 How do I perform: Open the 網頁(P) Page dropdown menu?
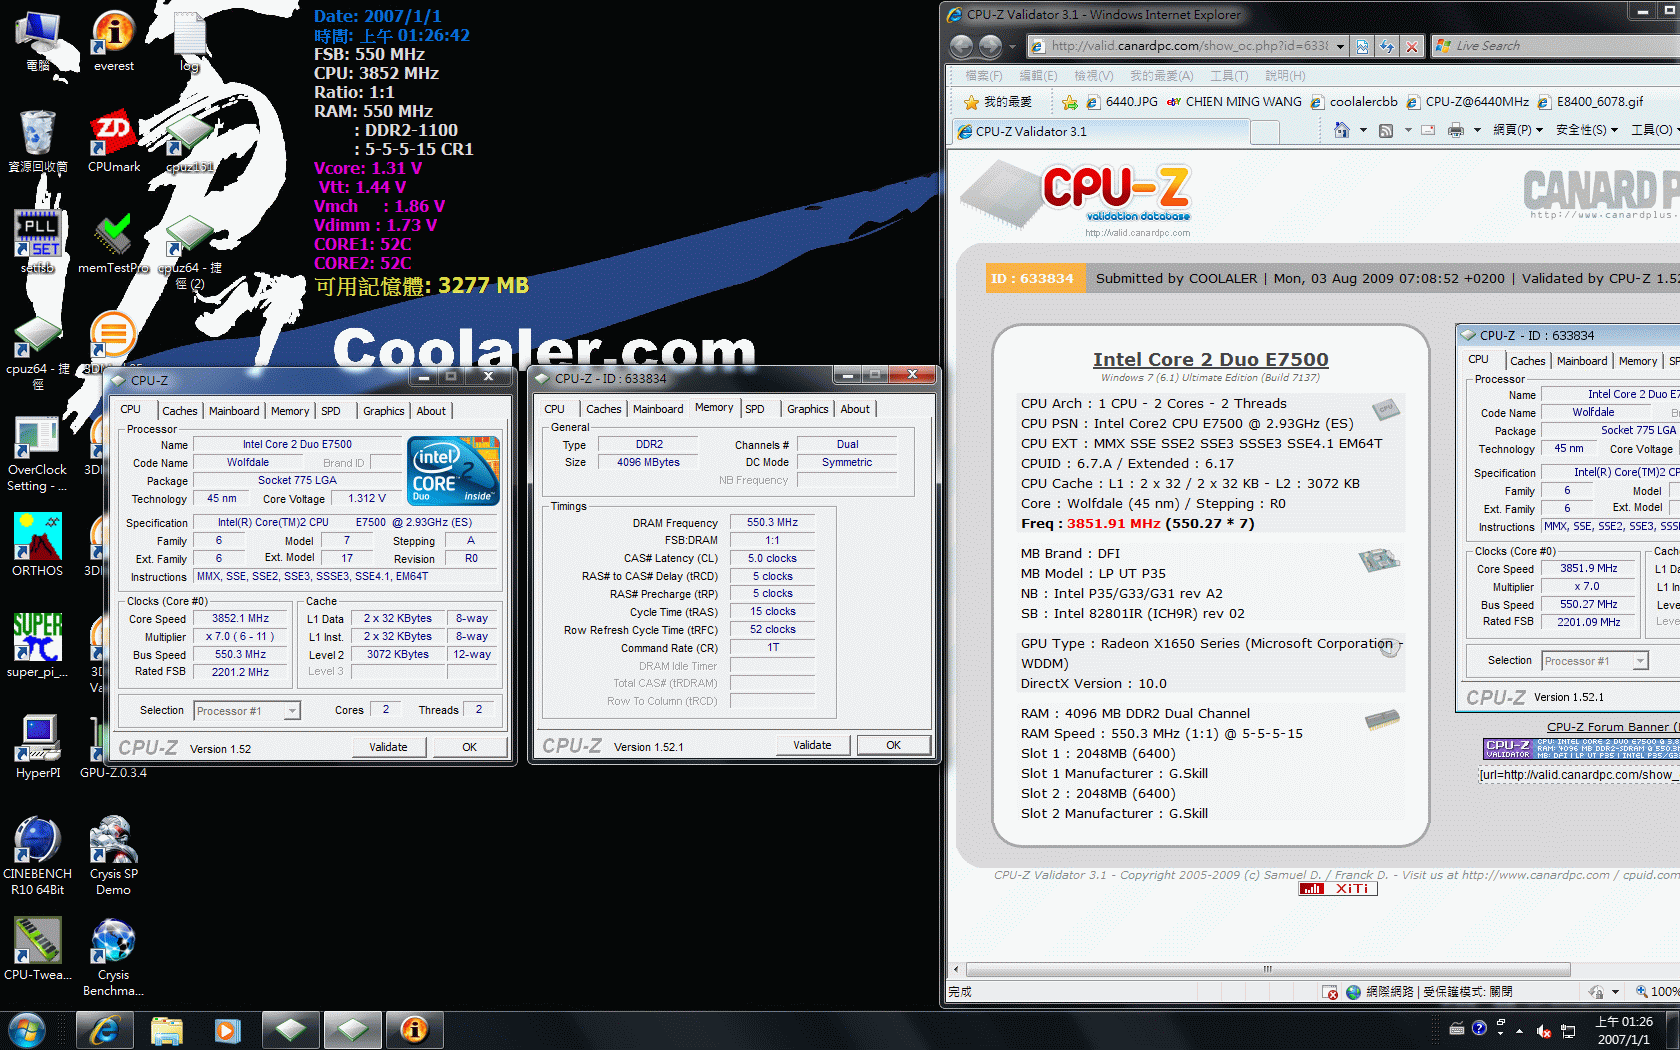coord(1517,130)
